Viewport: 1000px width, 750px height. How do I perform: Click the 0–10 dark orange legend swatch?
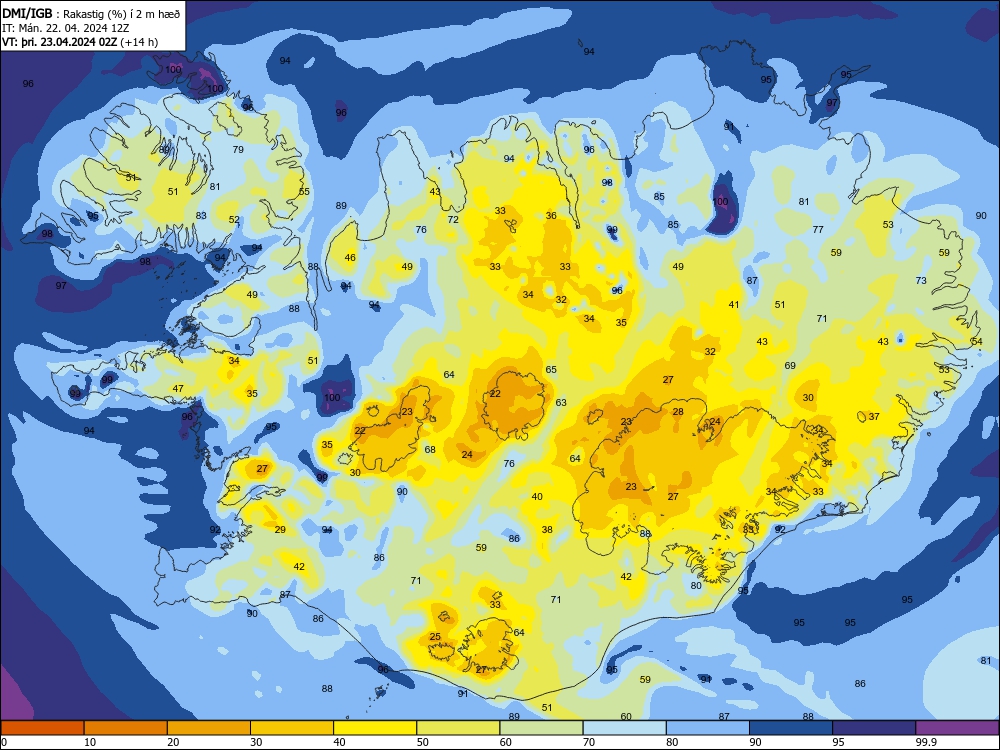tap(42, 728)
